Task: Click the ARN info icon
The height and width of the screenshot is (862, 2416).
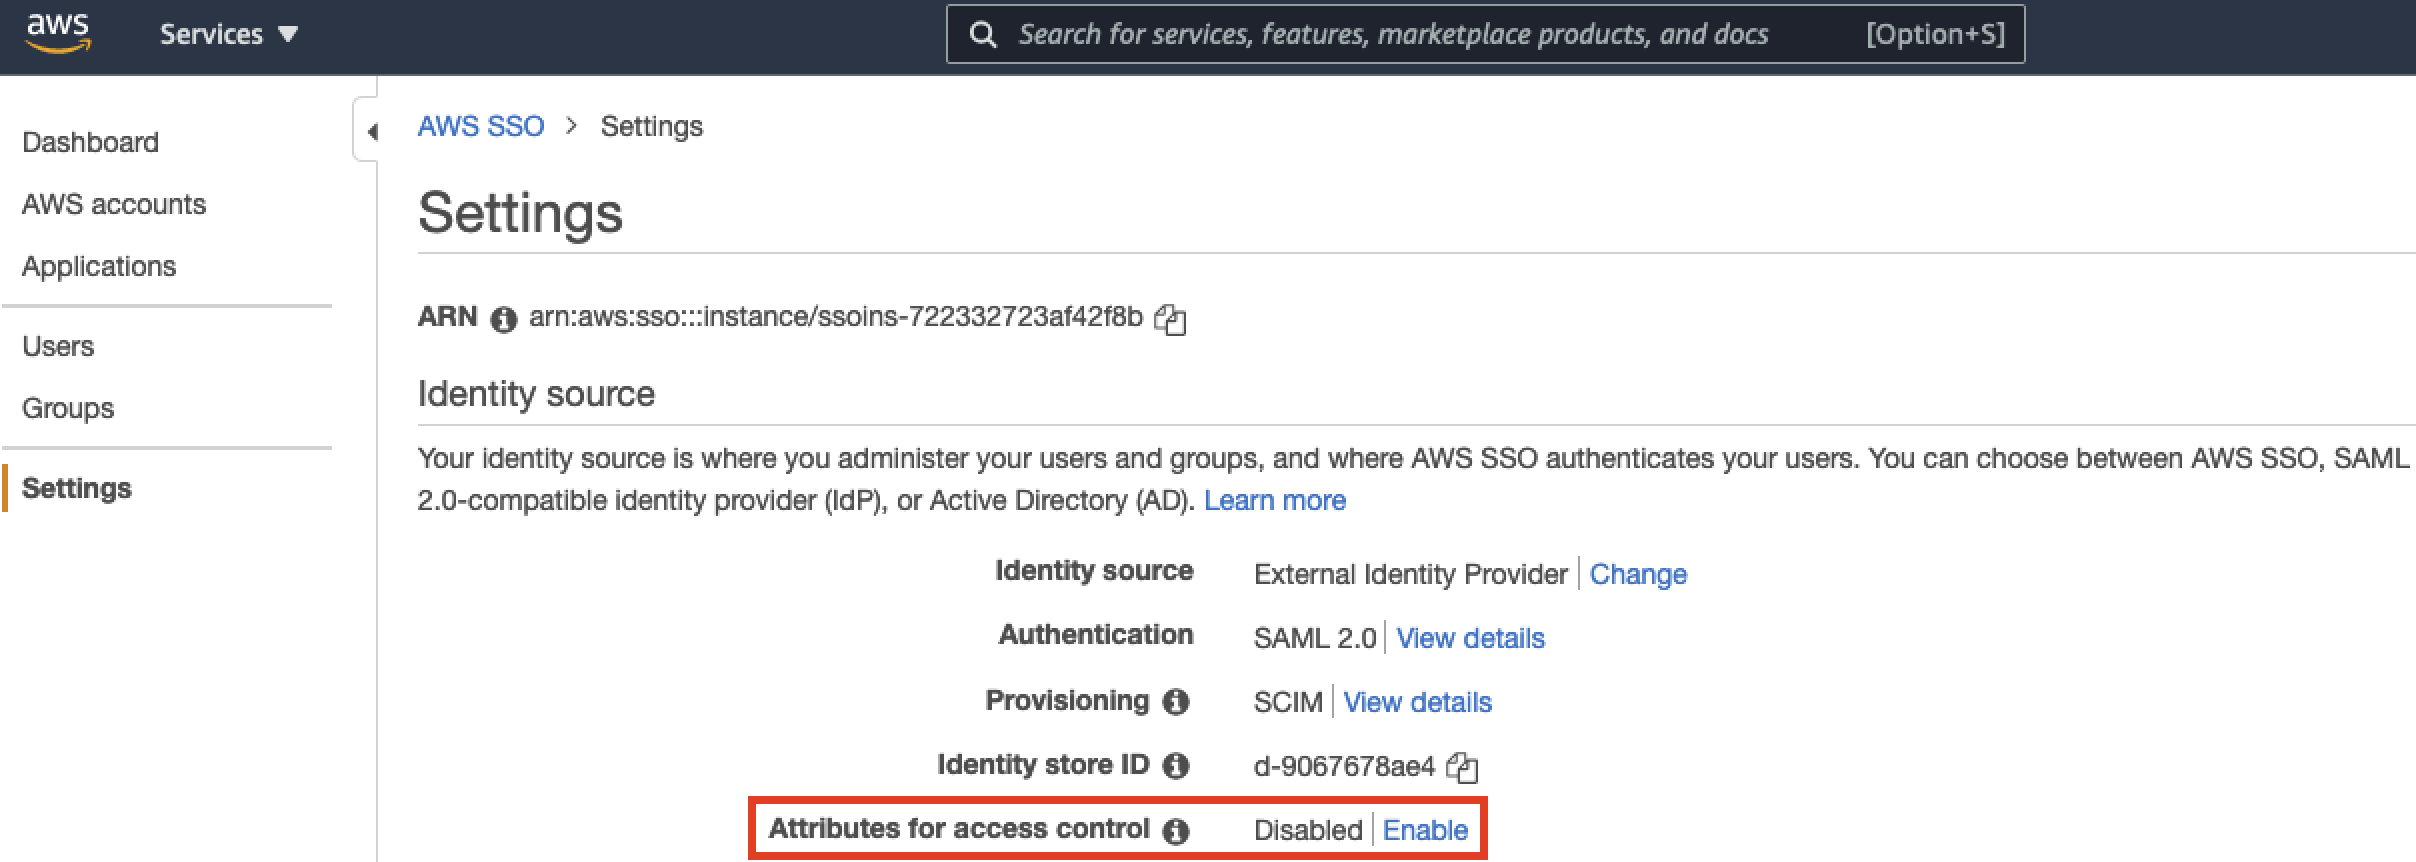Action: coord(503,319)
